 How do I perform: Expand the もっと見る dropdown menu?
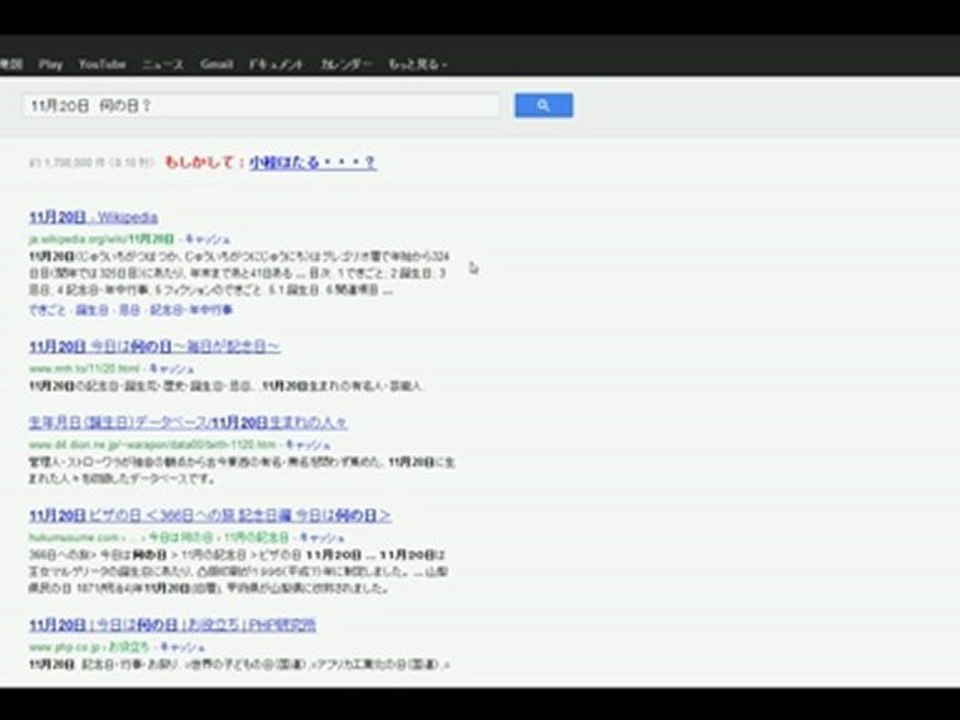coord(418,64)
